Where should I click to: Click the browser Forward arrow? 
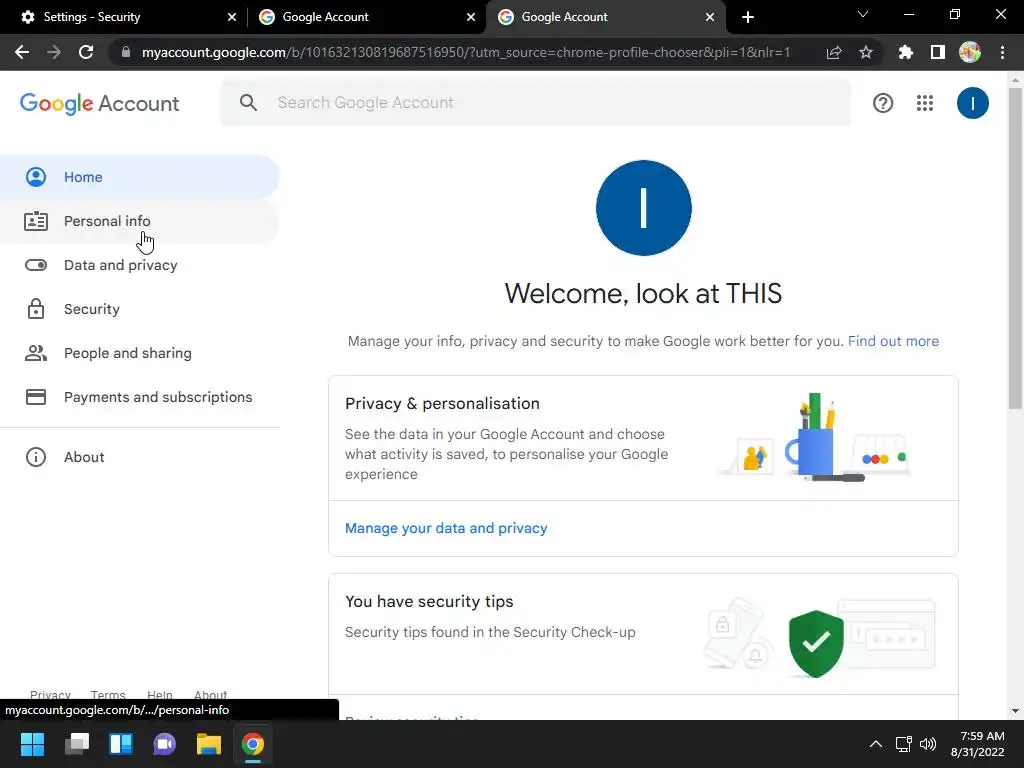(x=54, y=52)
